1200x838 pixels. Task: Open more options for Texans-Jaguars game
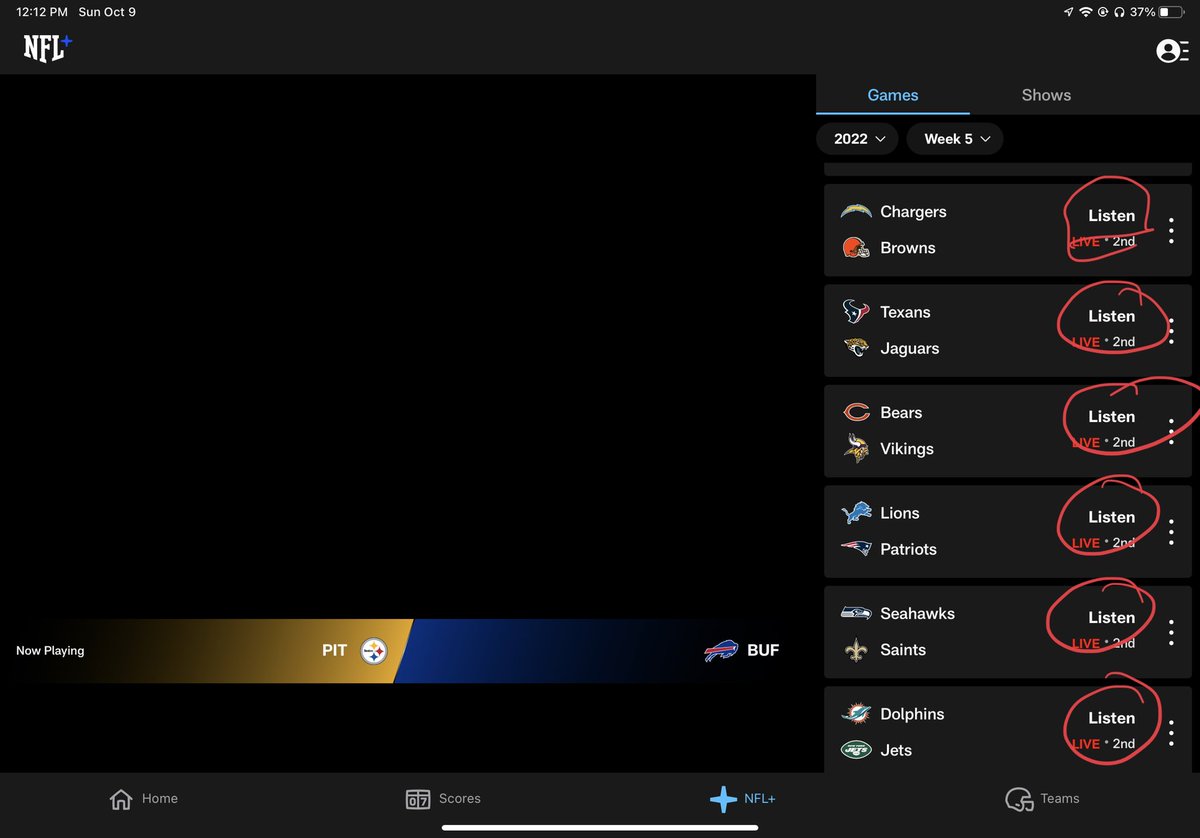[x=1171, y=331]
